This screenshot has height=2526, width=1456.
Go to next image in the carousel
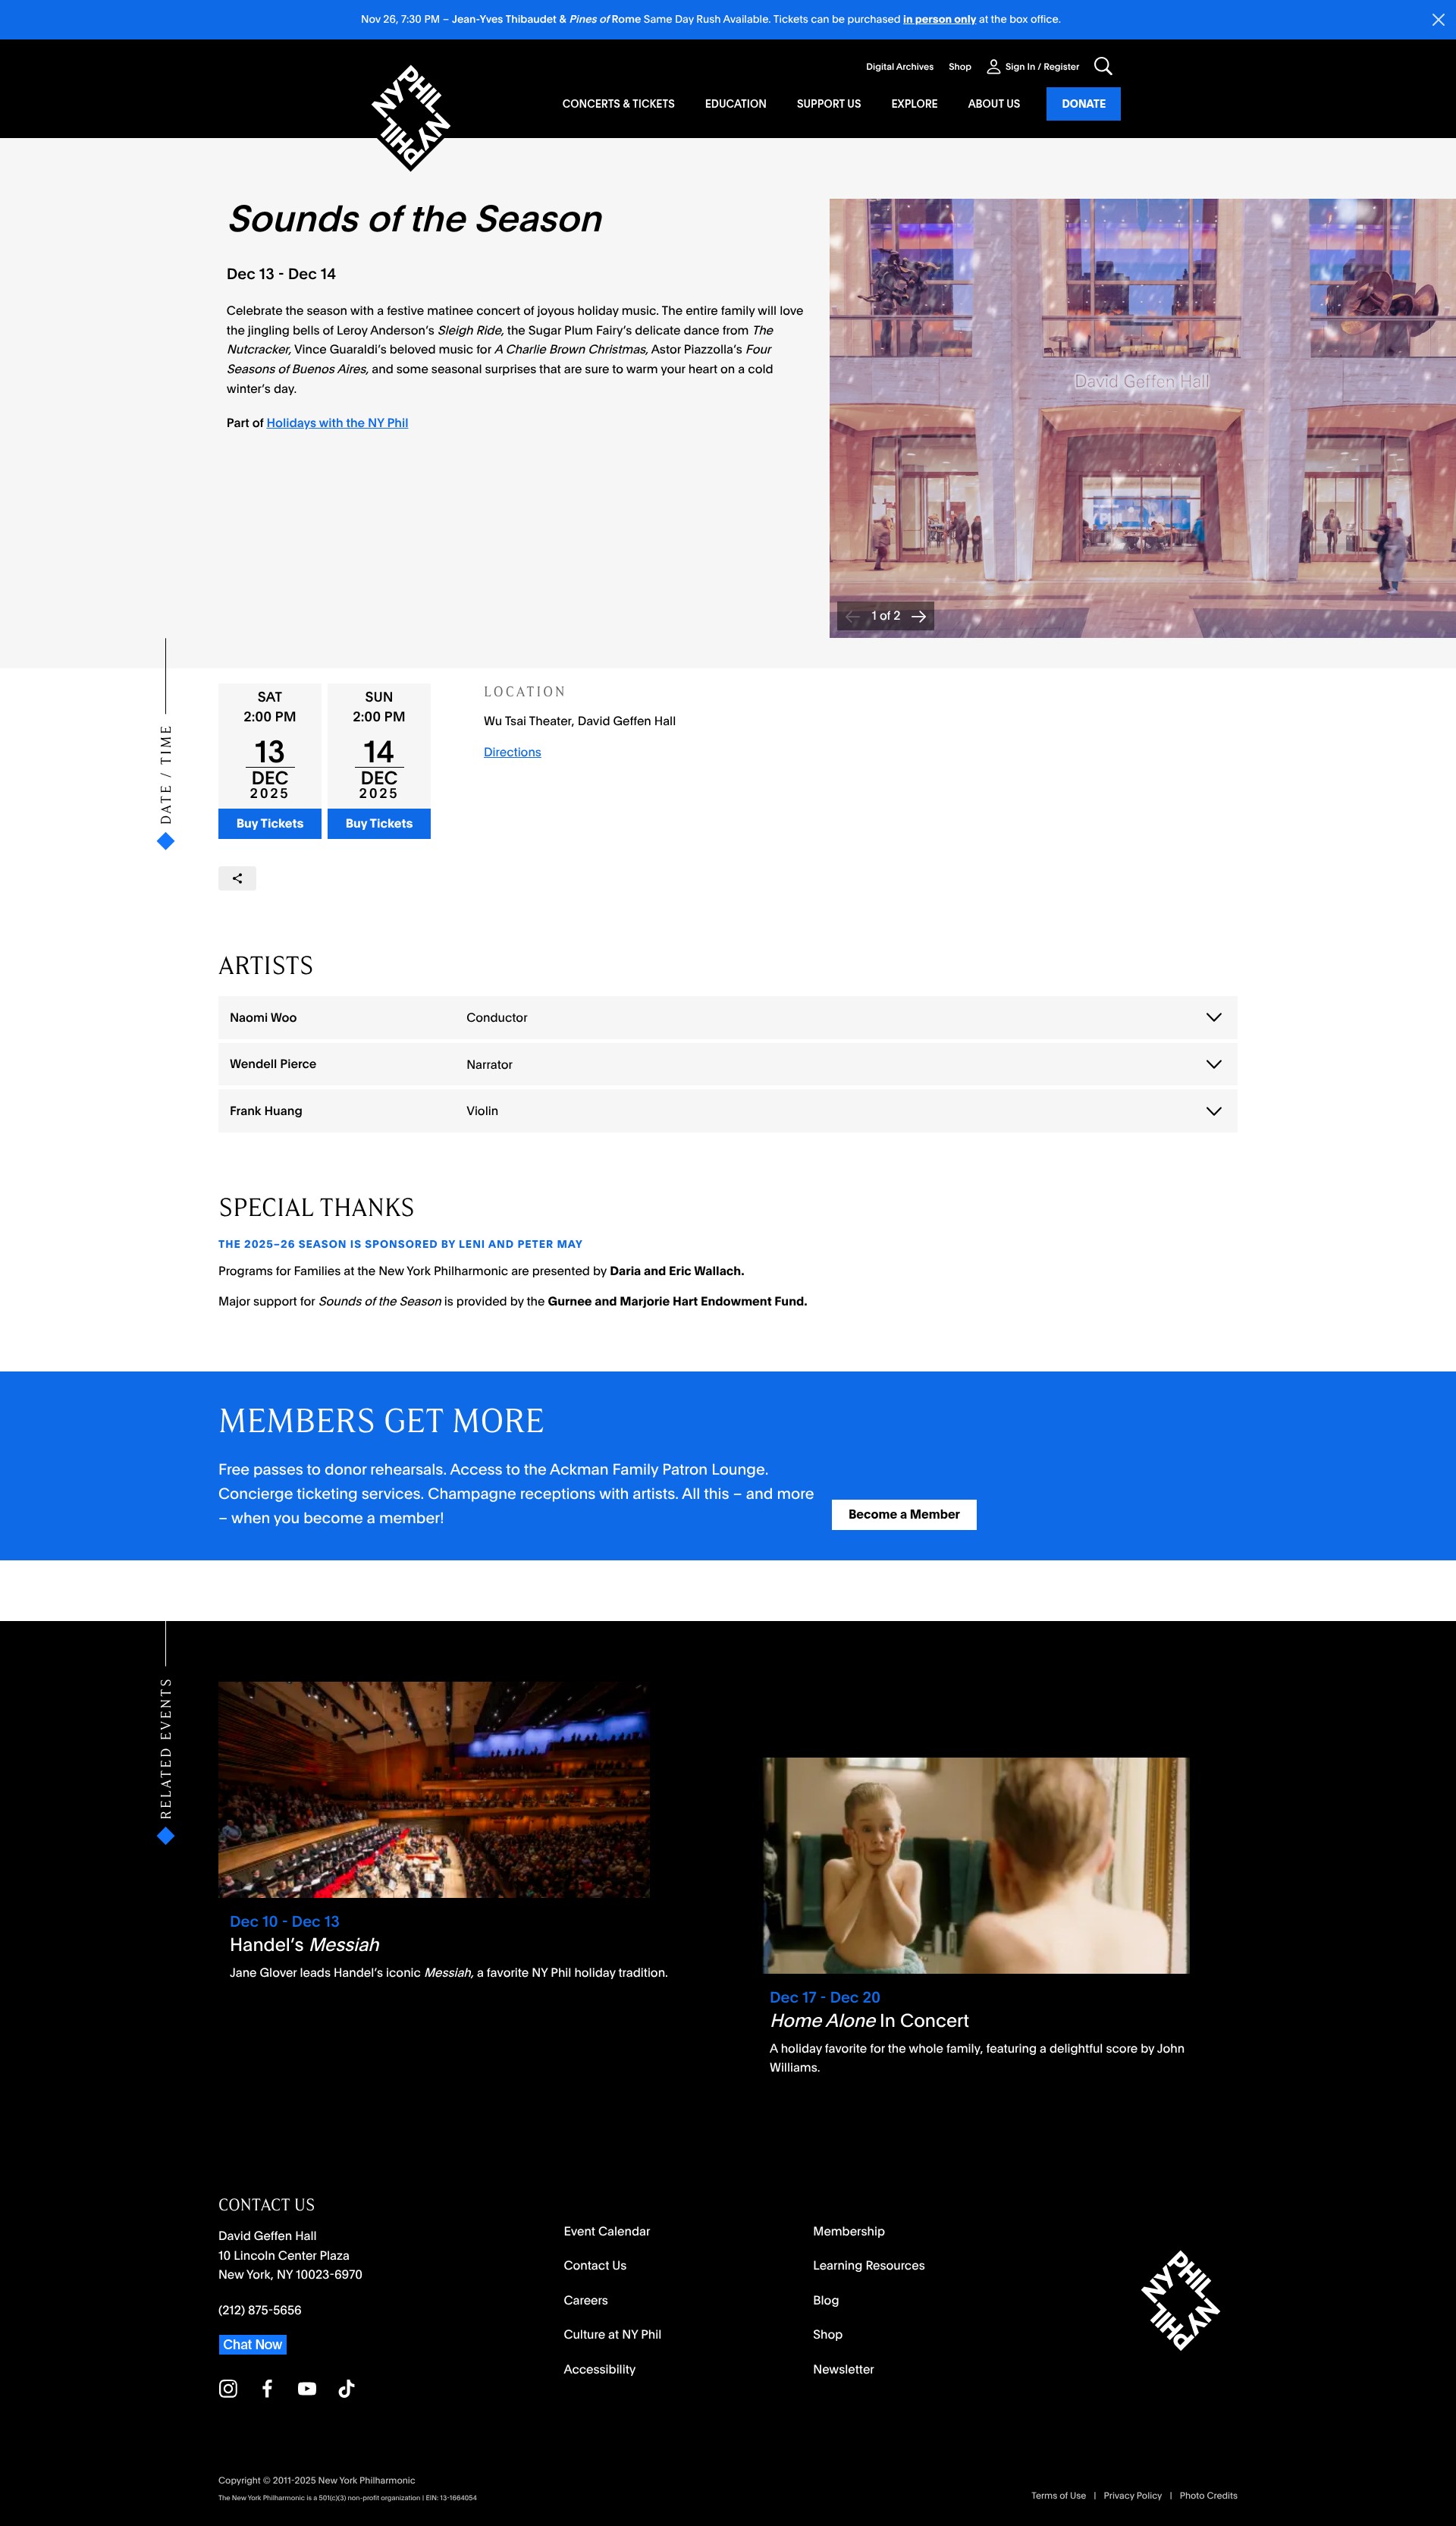tap(919, 617)
